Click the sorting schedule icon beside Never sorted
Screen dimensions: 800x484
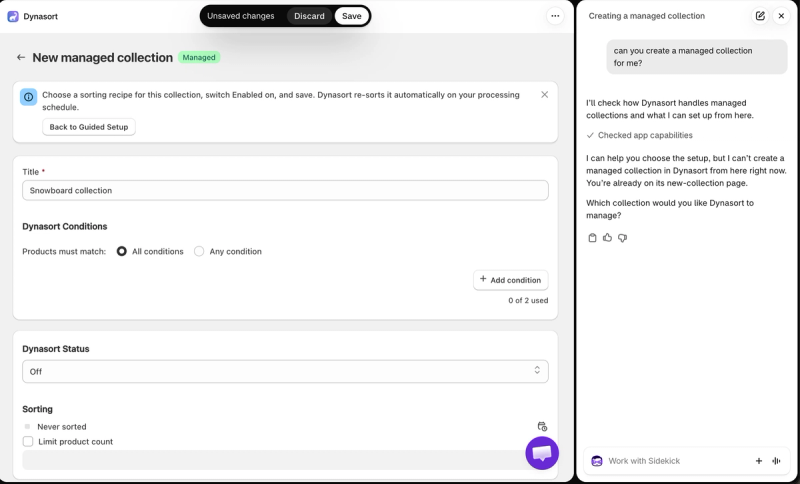coord(542,426)
